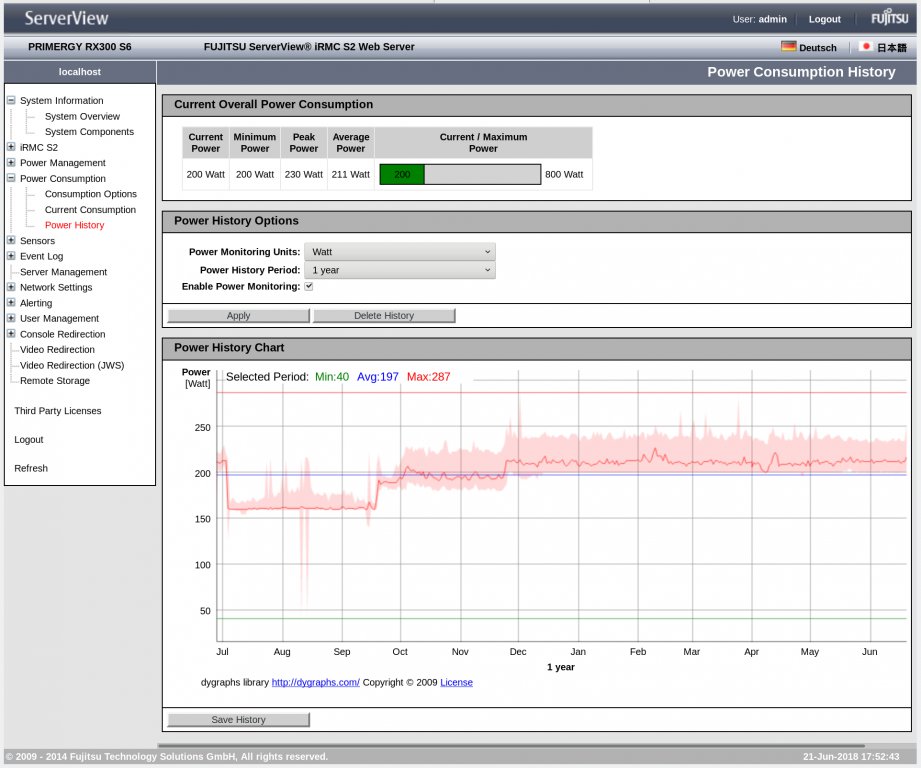Collapse the System Information tree node

pos(11,100)
